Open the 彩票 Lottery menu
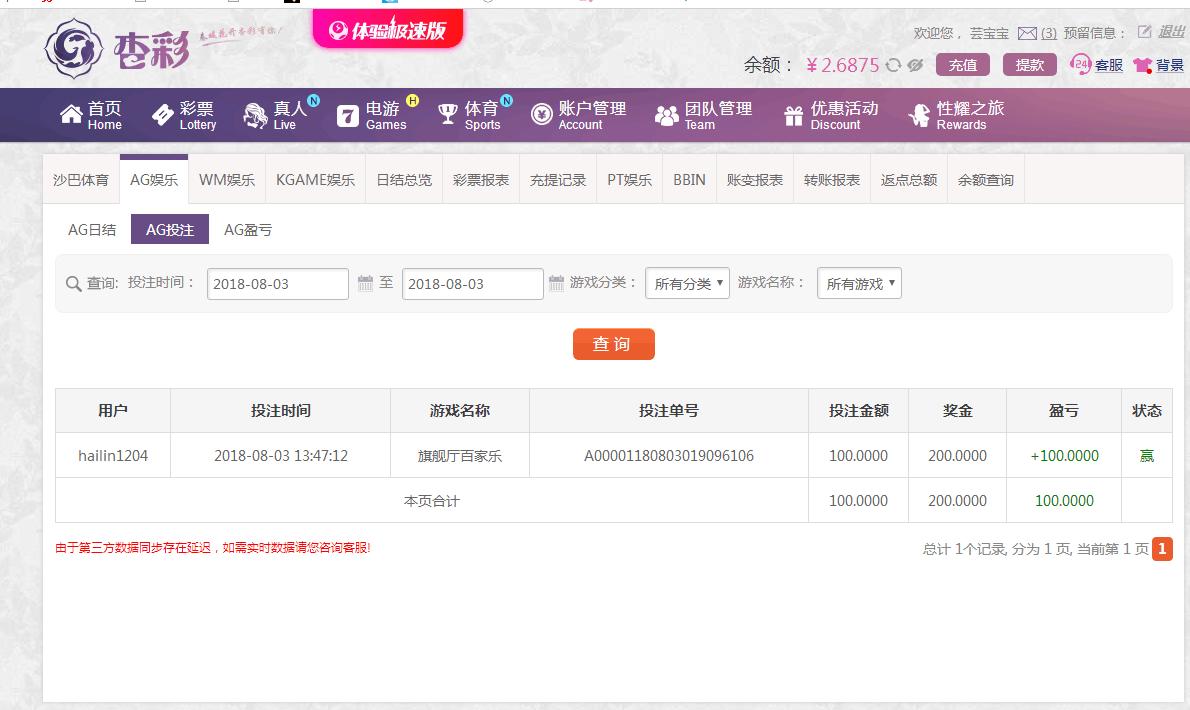Image resolution: width=1190 pixels, height=710 pixels. 184,115
